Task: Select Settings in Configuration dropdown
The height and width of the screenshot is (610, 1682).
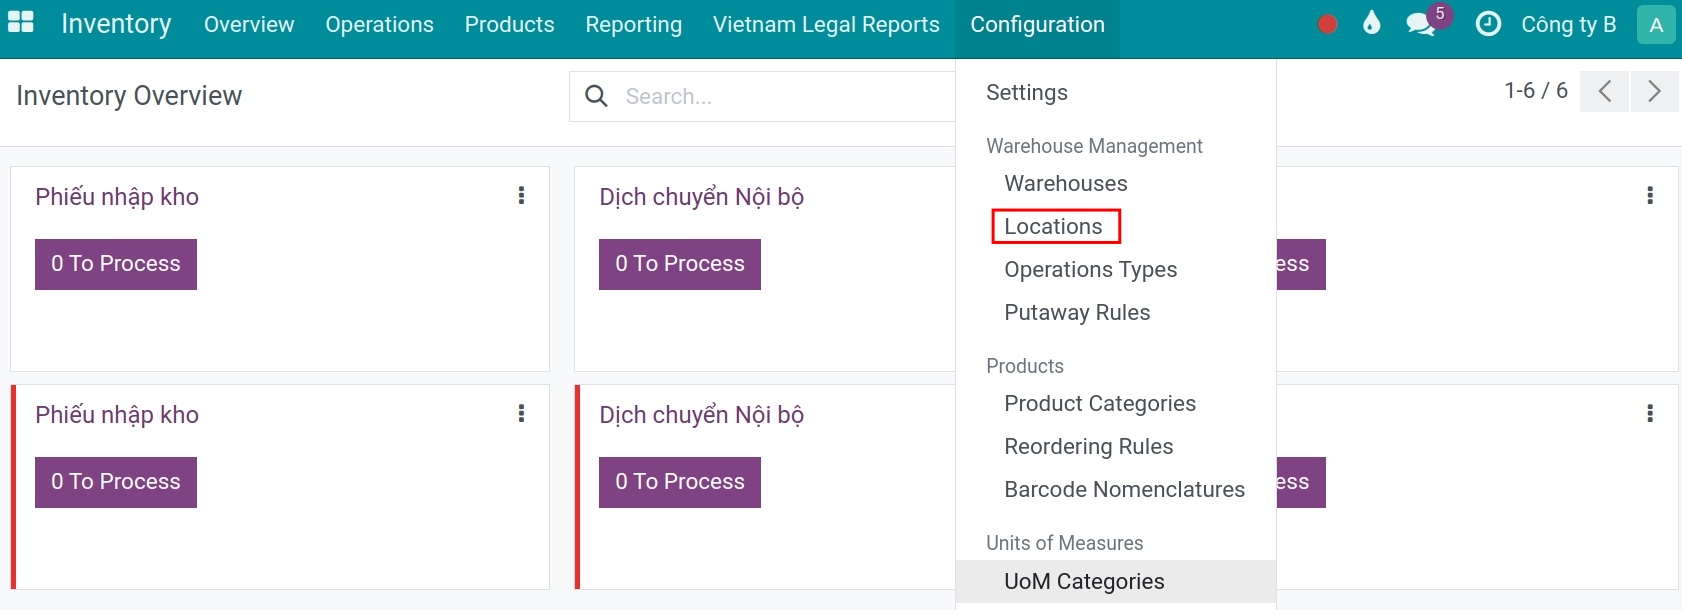Action: tap(1027, 92)
